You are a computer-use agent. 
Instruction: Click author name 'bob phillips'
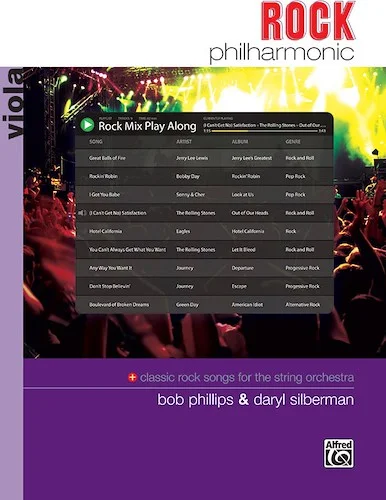(195, 399)
